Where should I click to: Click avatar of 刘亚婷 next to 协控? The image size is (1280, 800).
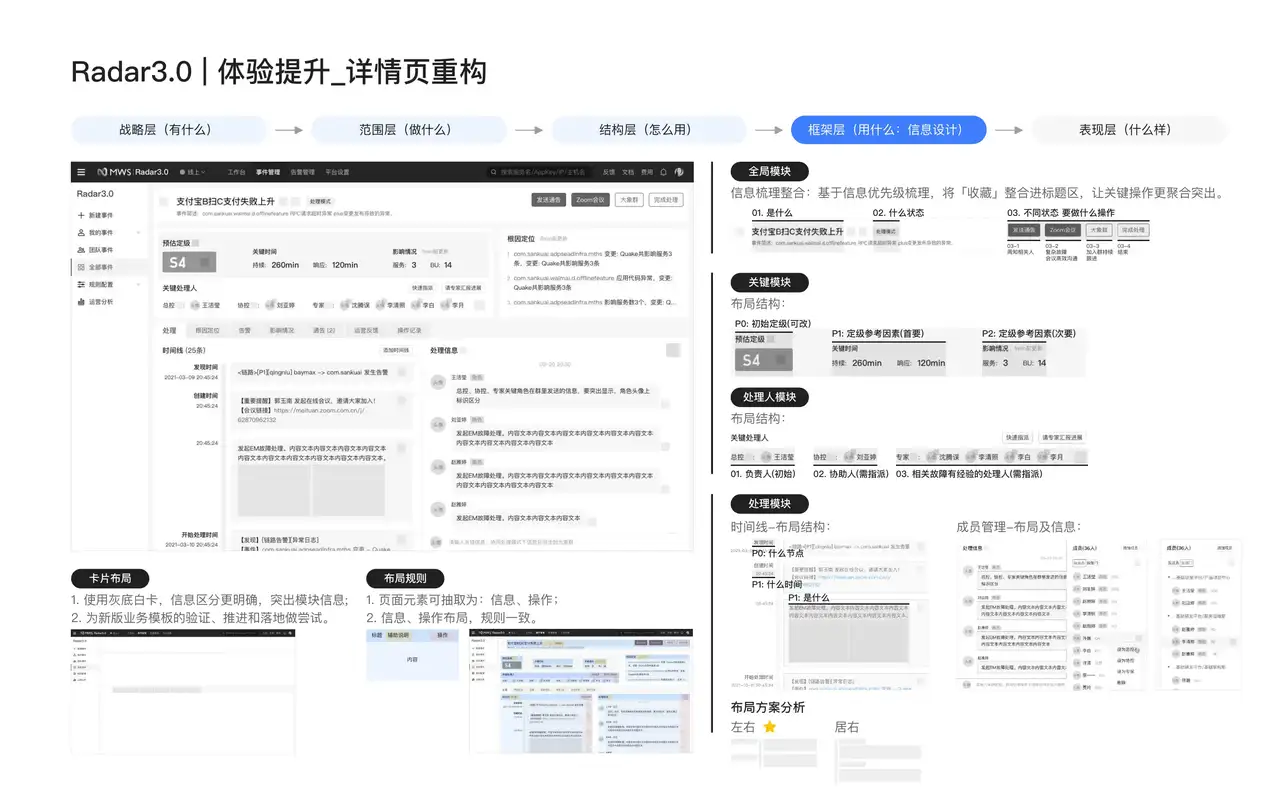(268, 304)
